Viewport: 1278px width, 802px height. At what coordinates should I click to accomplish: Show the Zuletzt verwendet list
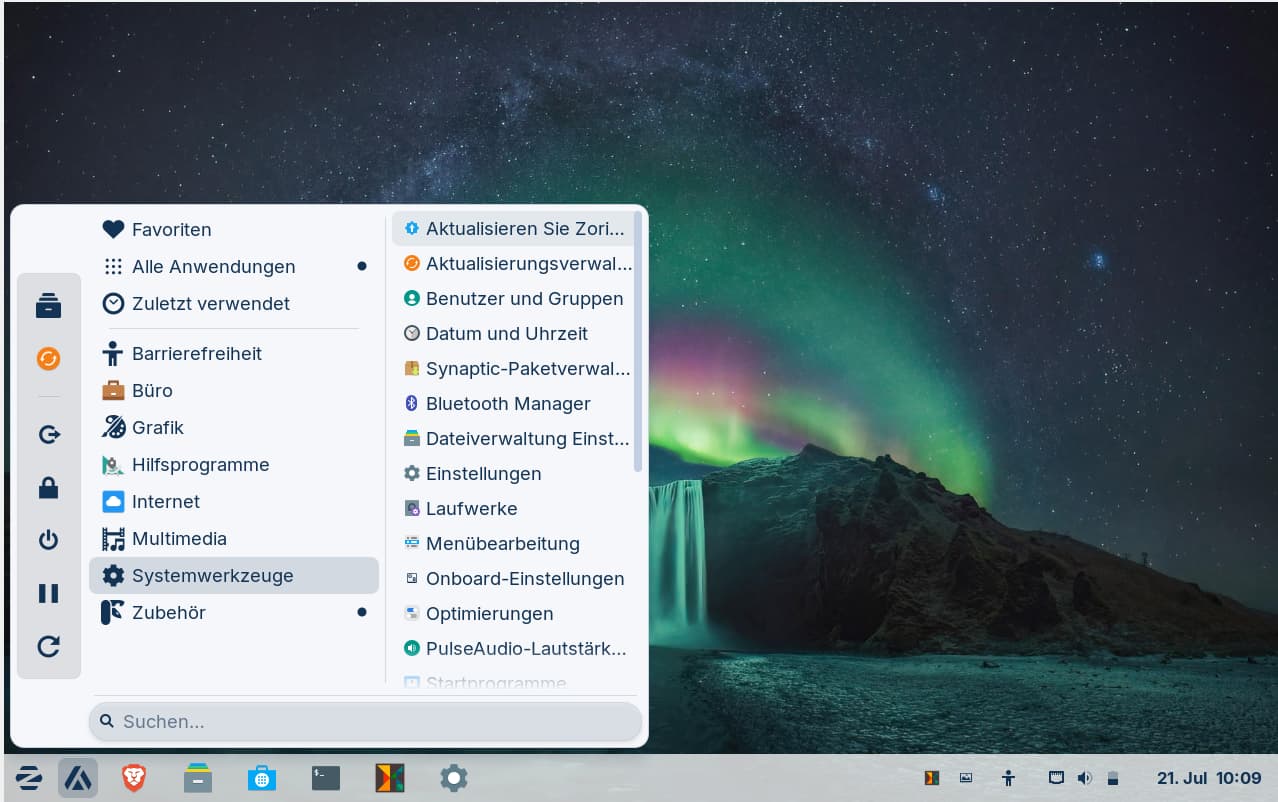coord(210,303)
